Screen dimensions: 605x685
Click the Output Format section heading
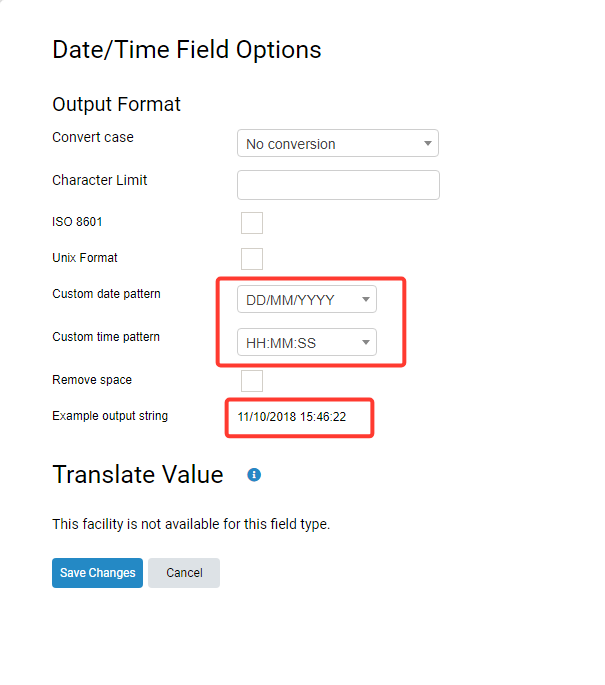[x=117, y=104]
